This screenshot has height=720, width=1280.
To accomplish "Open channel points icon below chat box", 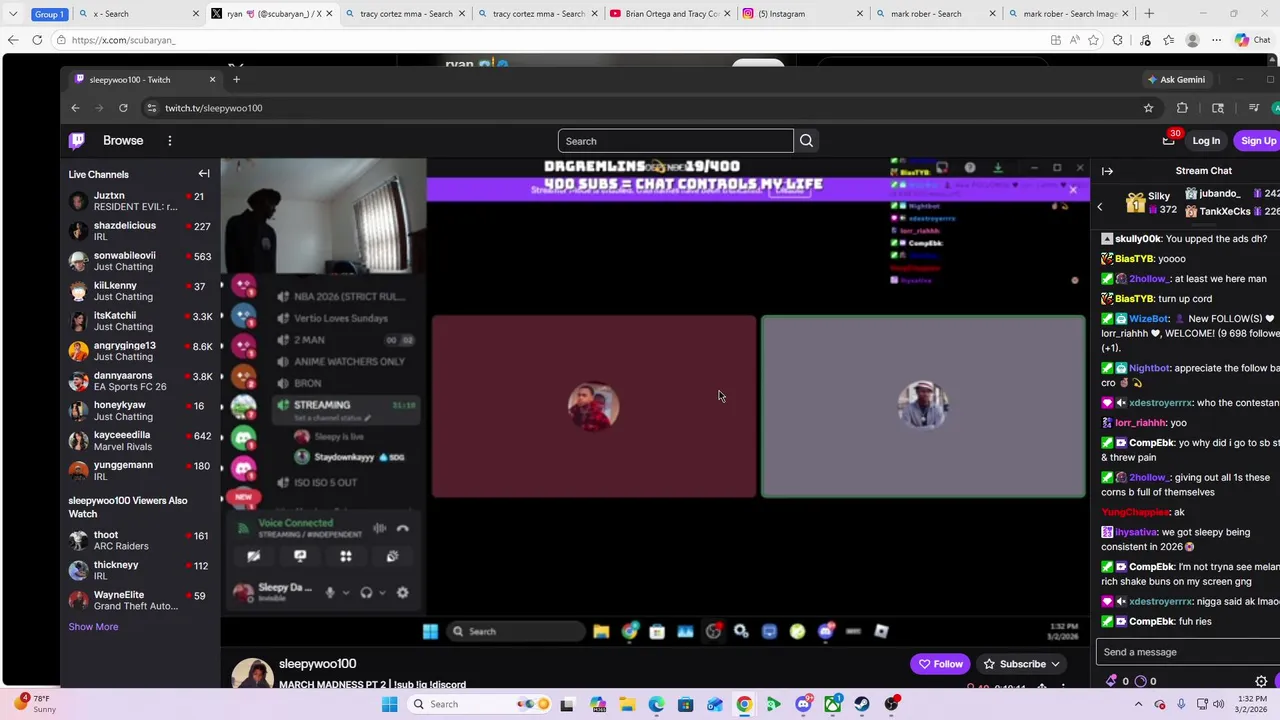I will [x=1141, y=681].
